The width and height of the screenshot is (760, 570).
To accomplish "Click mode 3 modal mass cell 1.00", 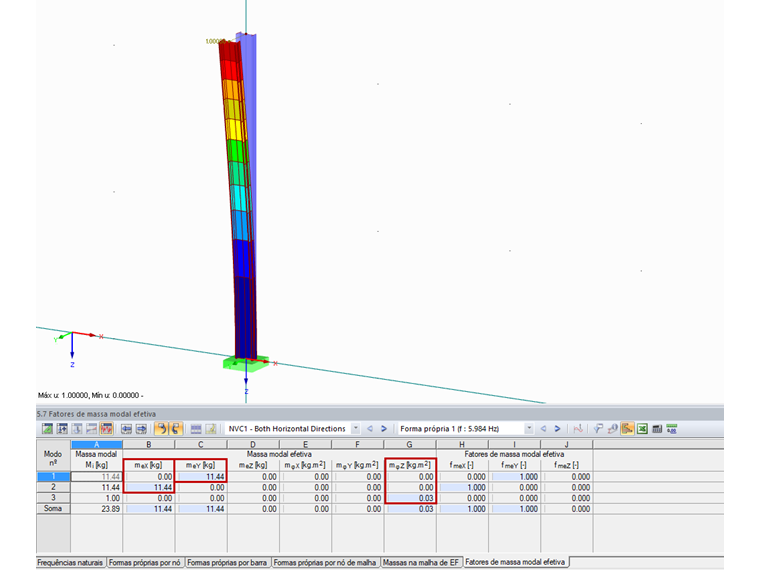I will 96,498.
